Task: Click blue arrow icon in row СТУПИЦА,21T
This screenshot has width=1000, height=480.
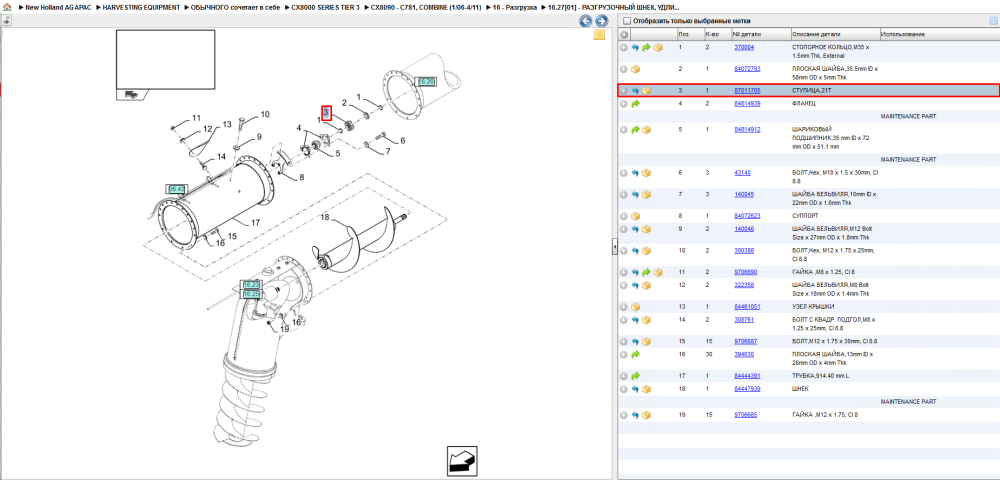Action: point(635,91)
